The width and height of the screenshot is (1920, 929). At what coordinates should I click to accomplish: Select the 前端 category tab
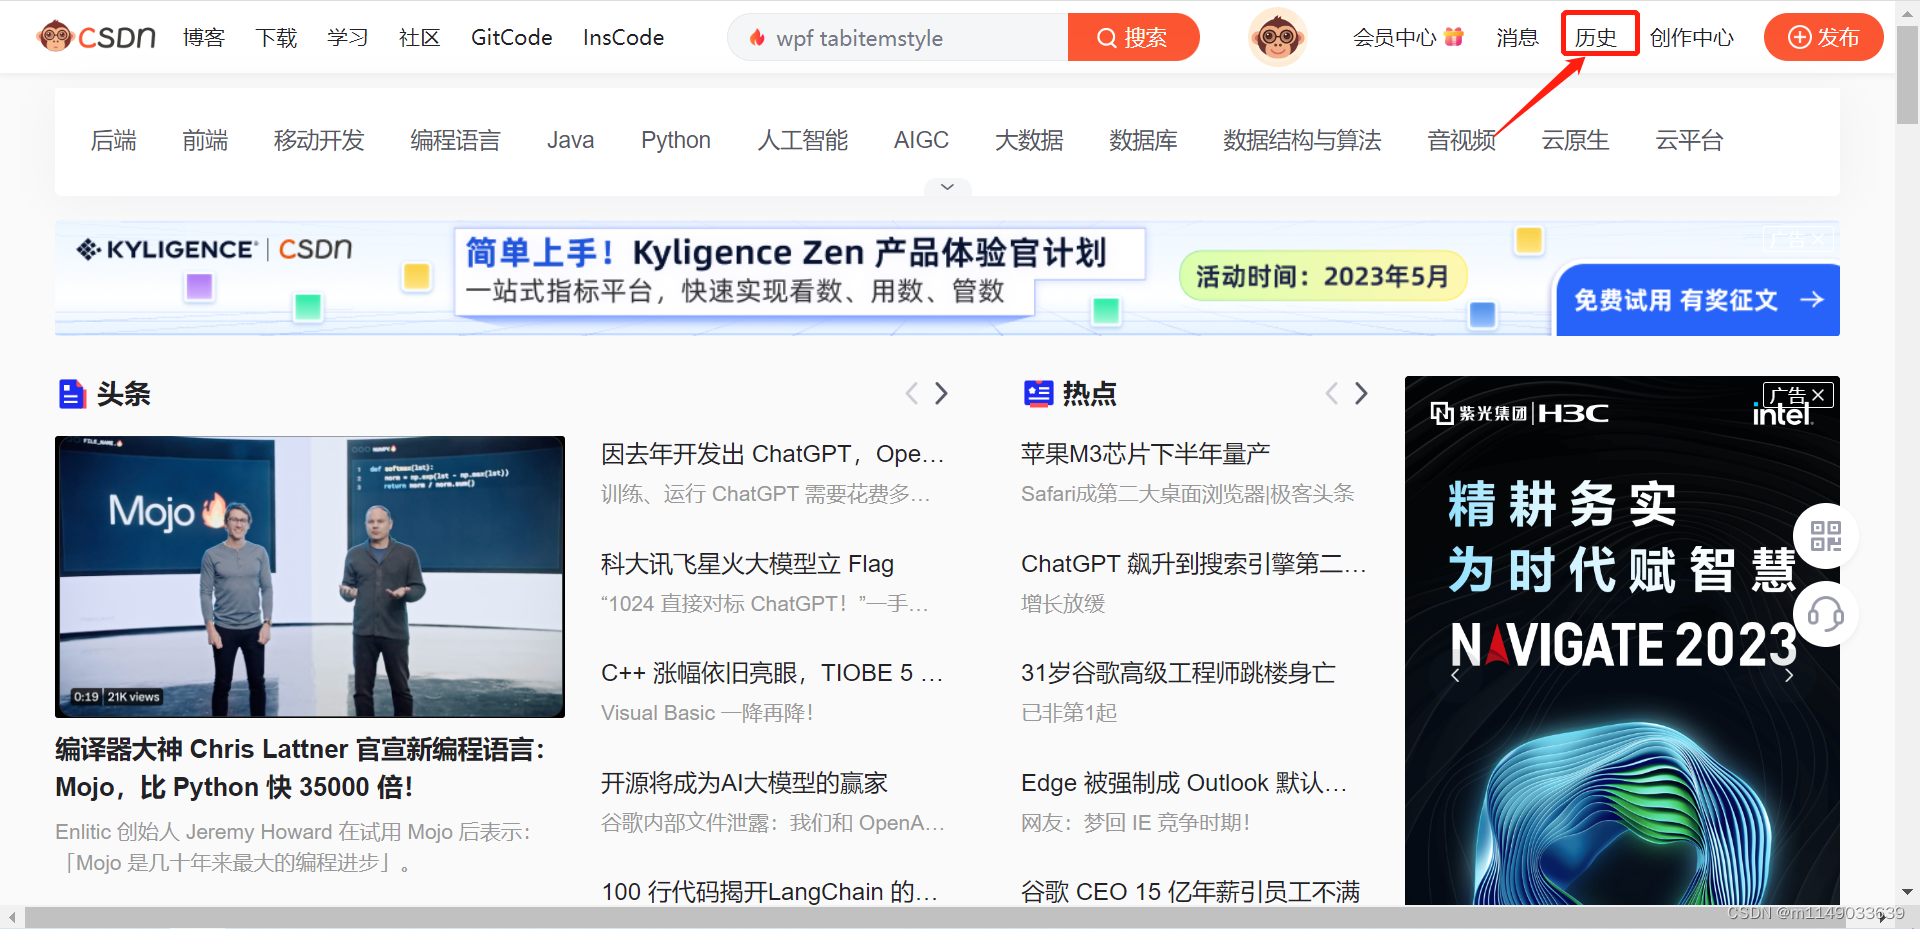tap(205, 140)
